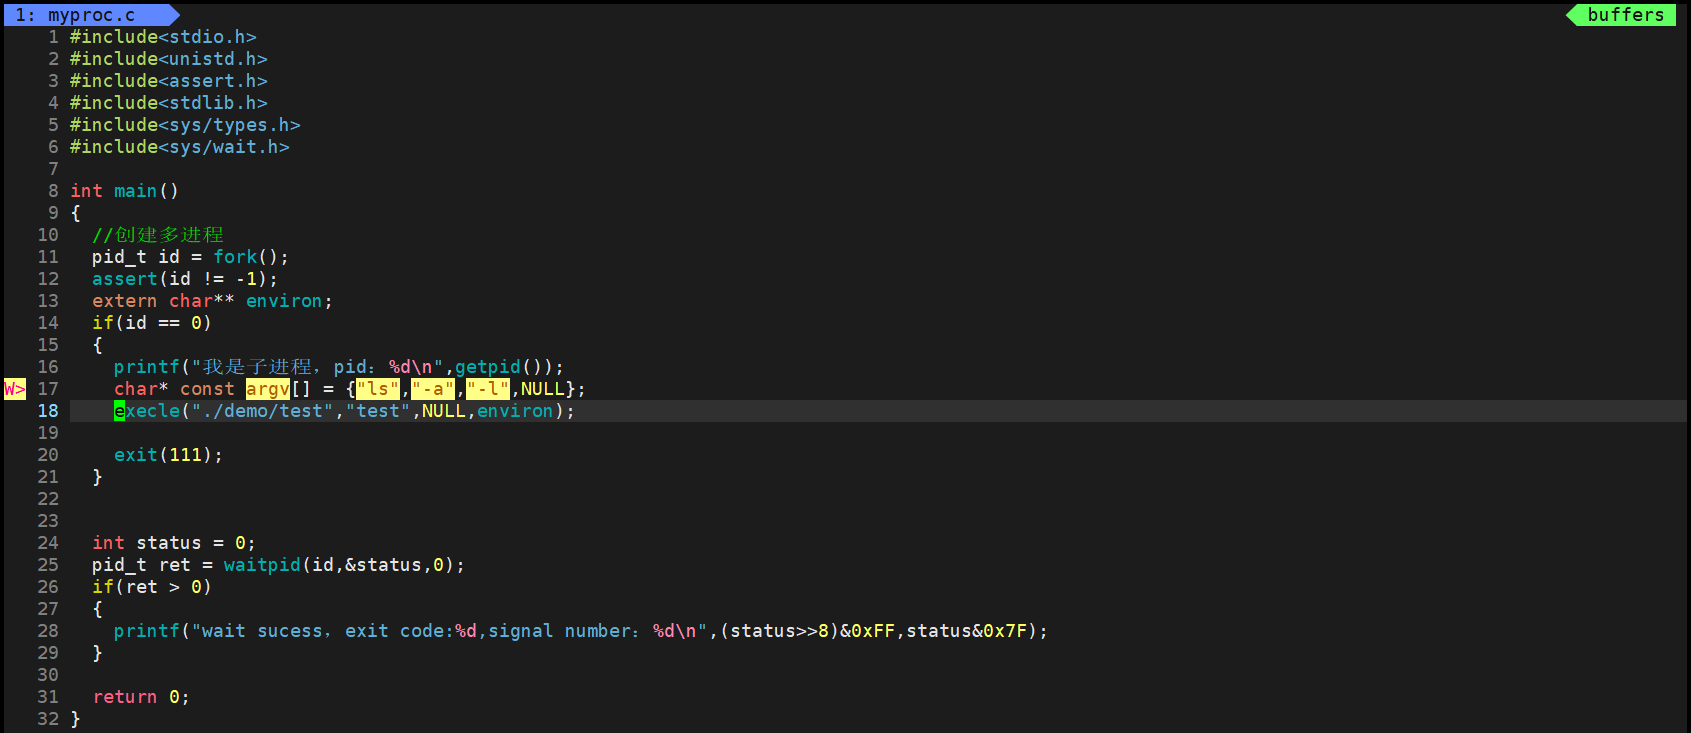Click the buffers label in tabline
1691x733 pixels.
(1625, 15)
